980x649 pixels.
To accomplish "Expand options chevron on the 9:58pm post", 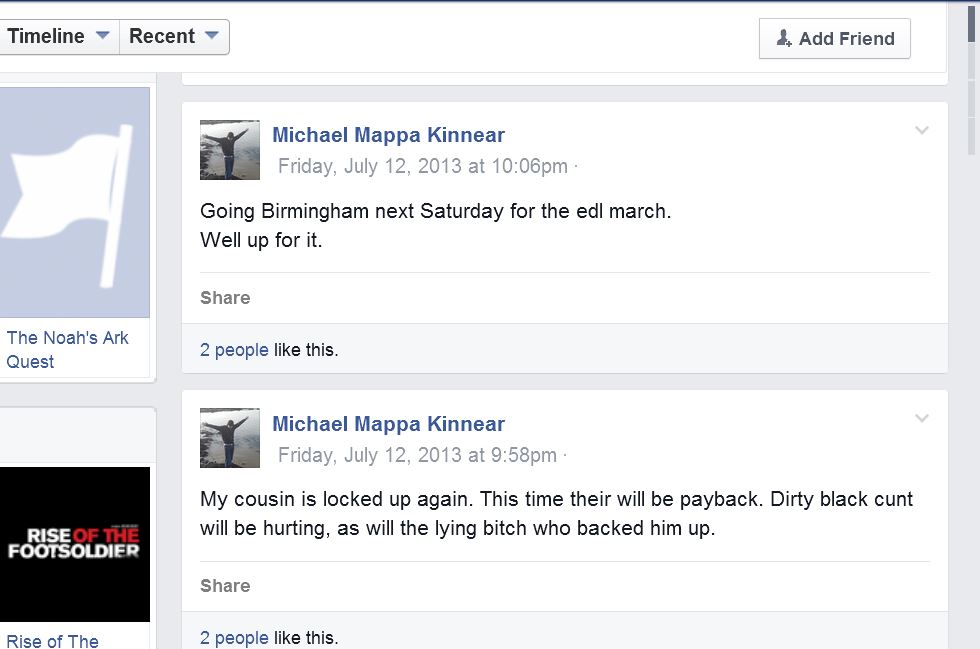I will point(922,418).
